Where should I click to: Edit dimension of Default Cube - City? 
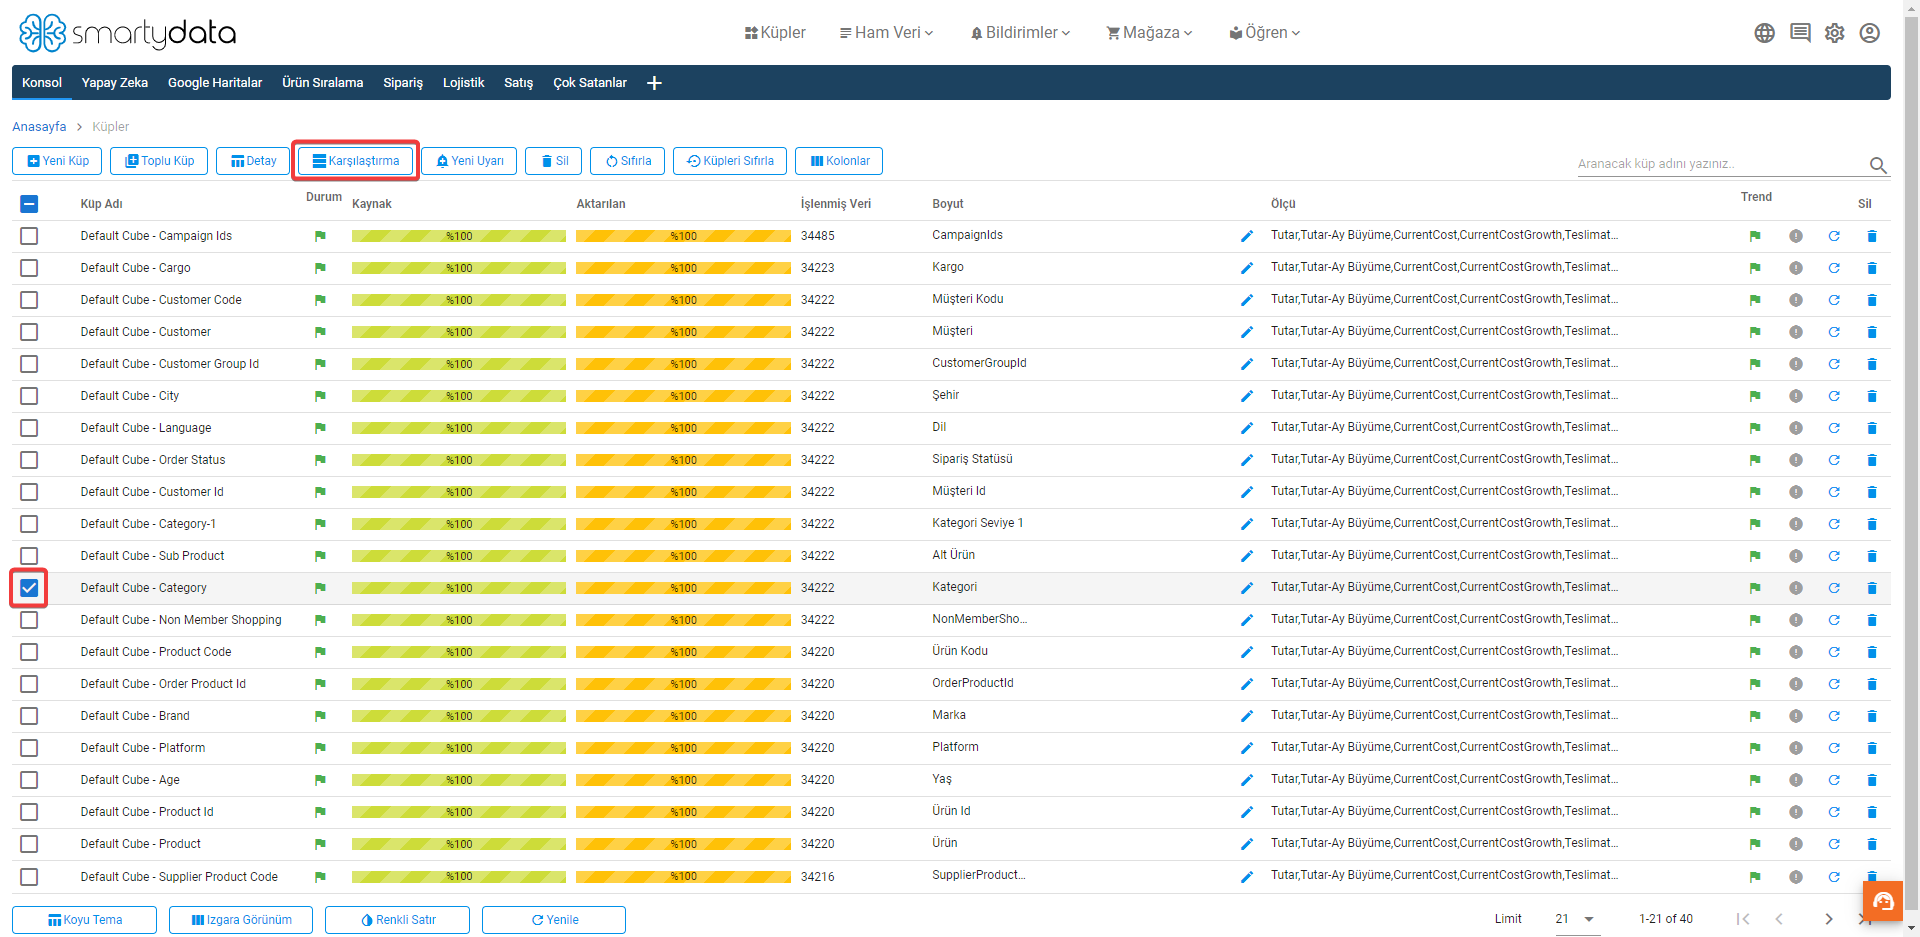tap(1247, 396)
